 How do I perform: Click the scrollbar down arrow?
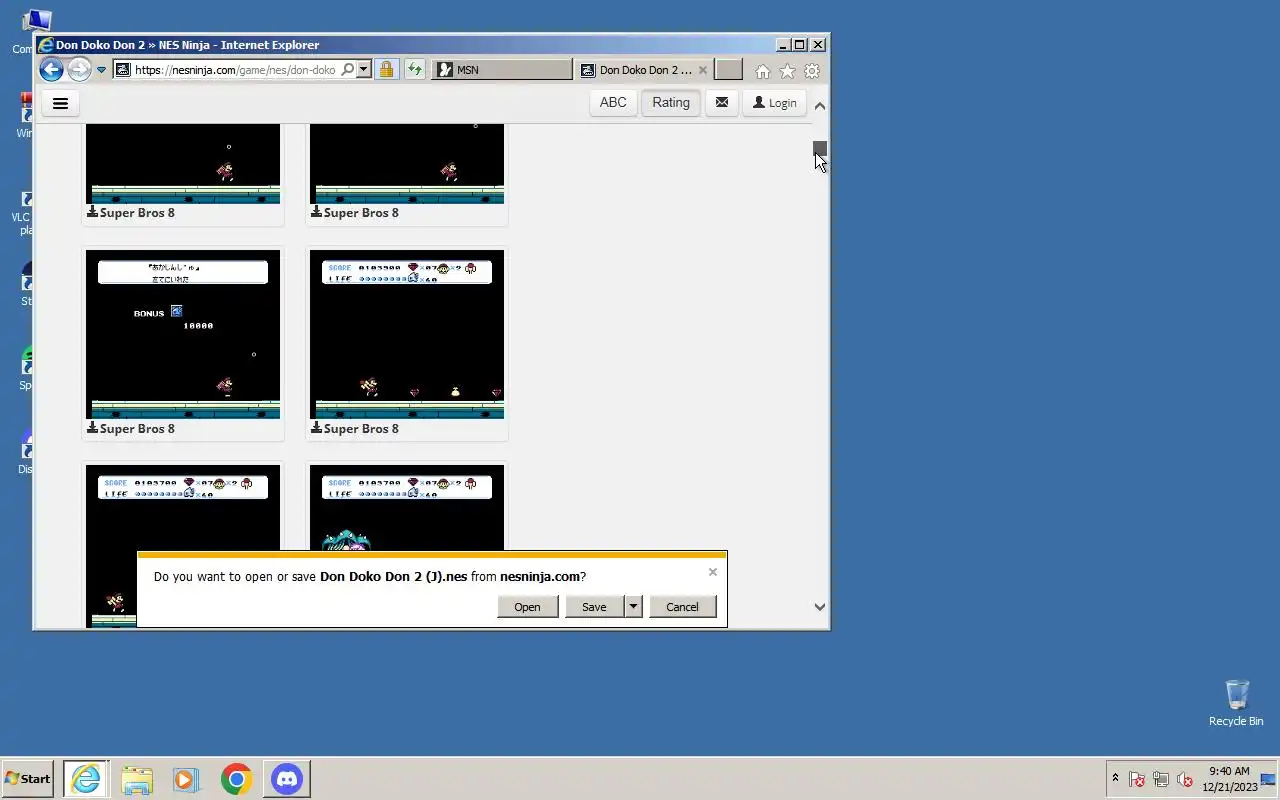(x=820, y=607)
